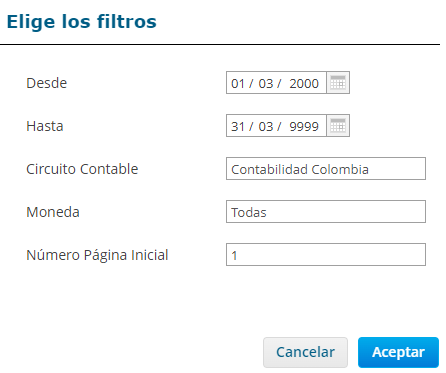Click the Elige los filtros heading

point(82,22)
